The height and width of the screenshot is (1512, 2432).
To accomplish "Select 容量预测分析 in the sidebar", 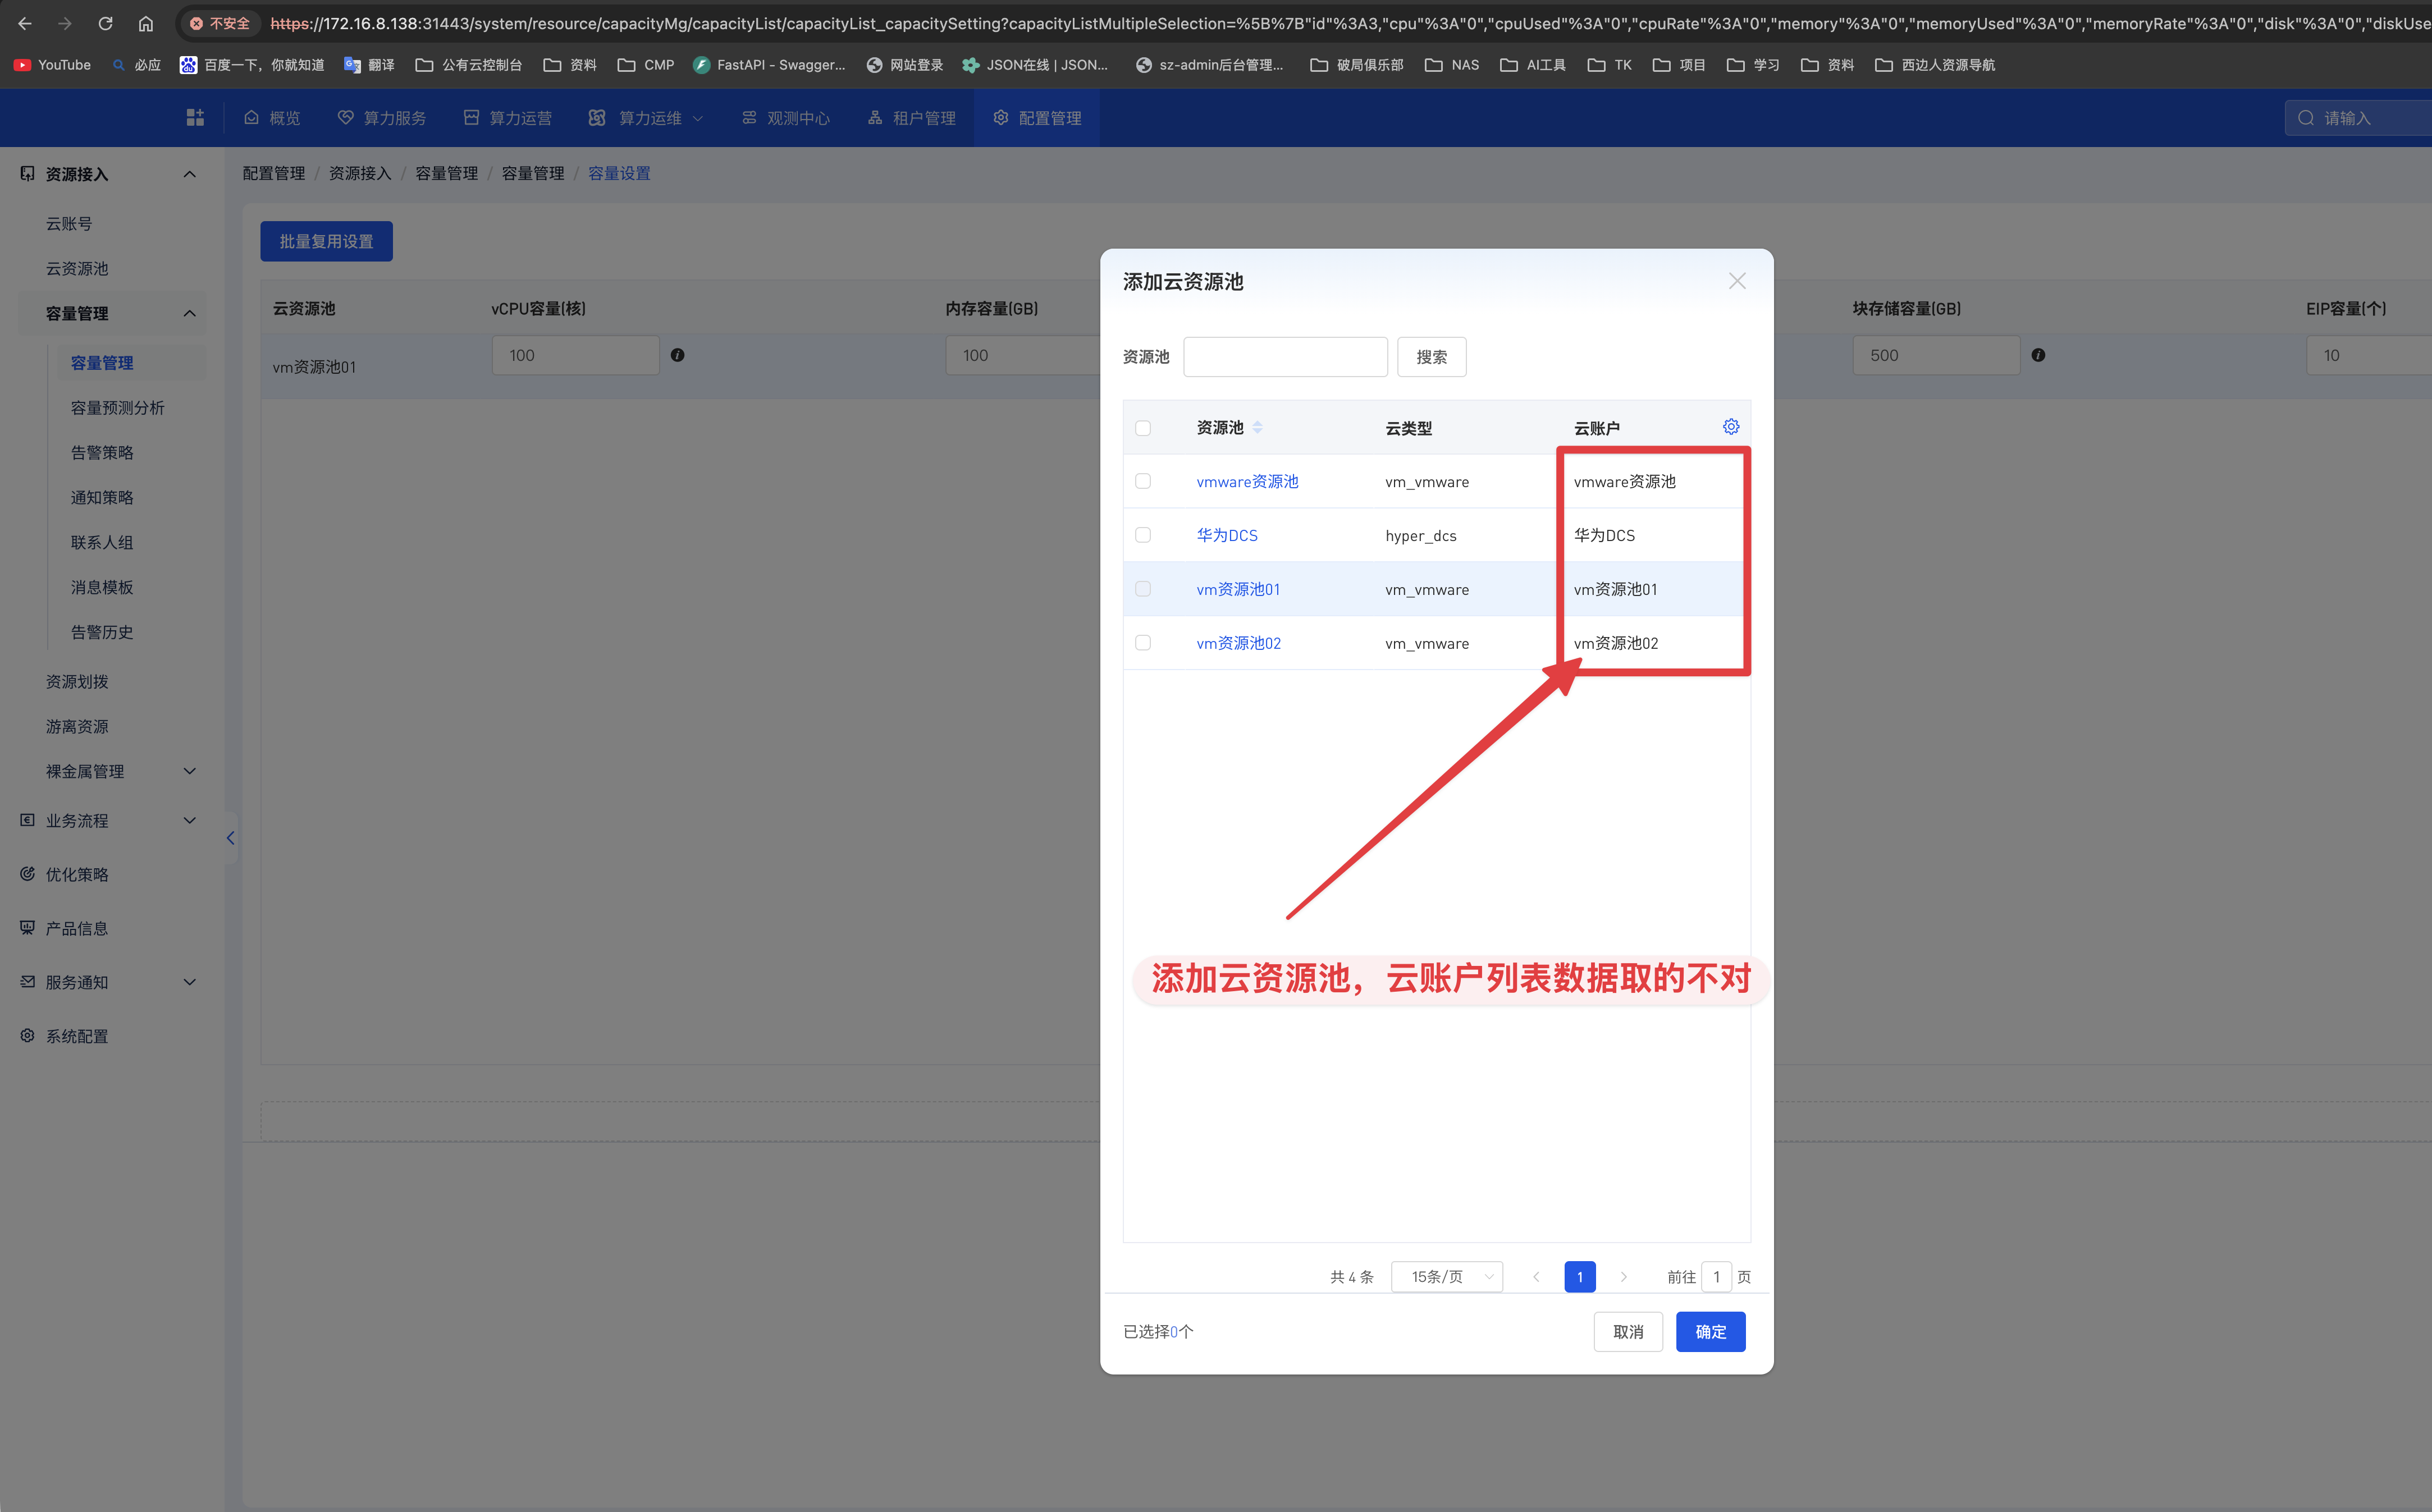I will coord(117,408).
